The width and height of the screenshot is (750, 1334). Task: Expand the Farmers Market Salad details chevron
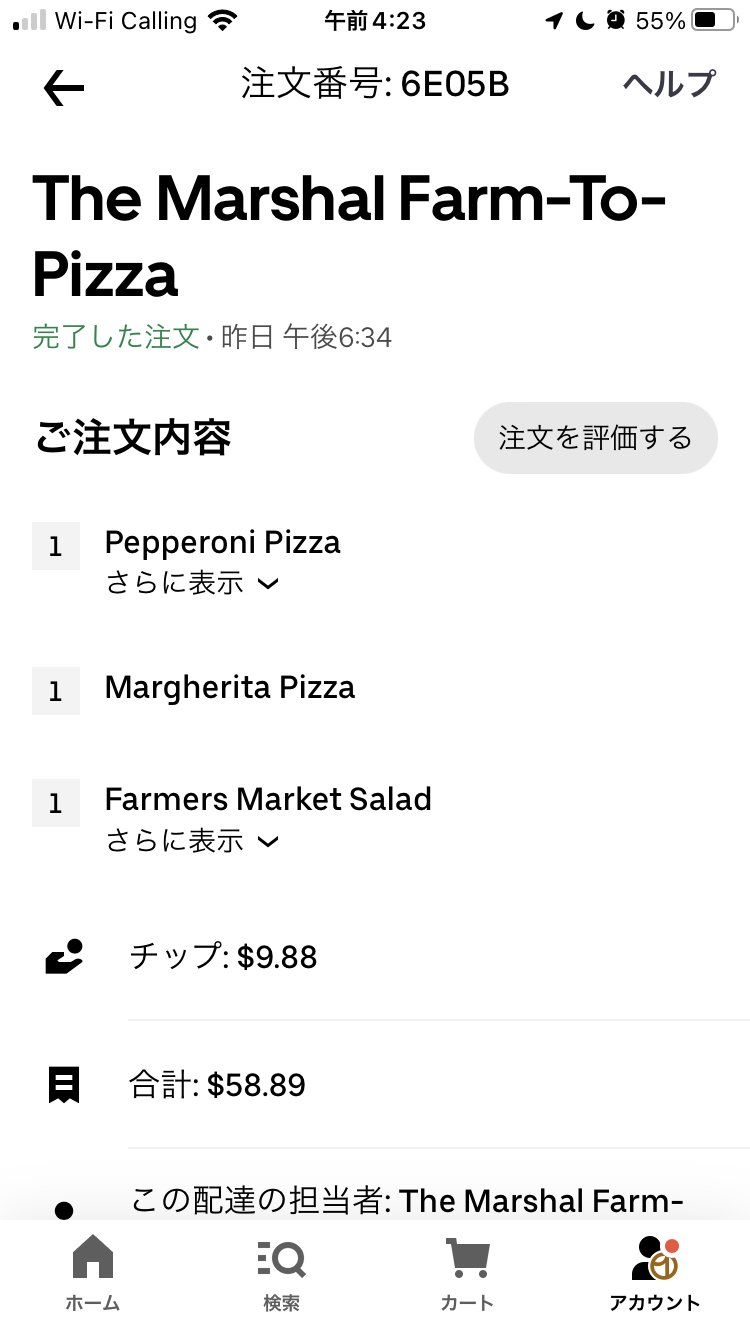[267, 842]
